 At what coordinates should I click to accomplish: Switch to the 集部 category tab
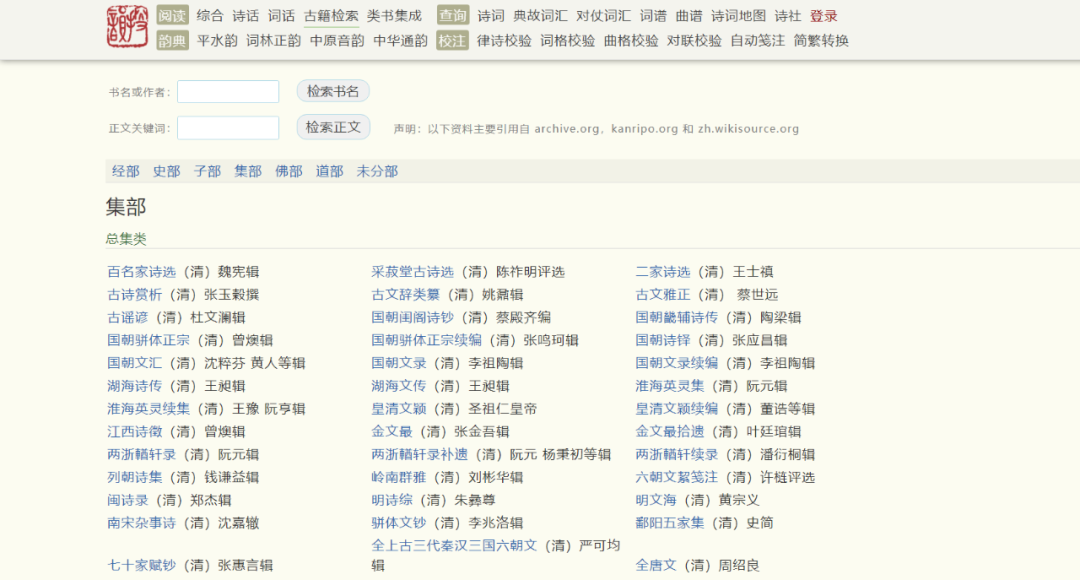tap(248, 172)
